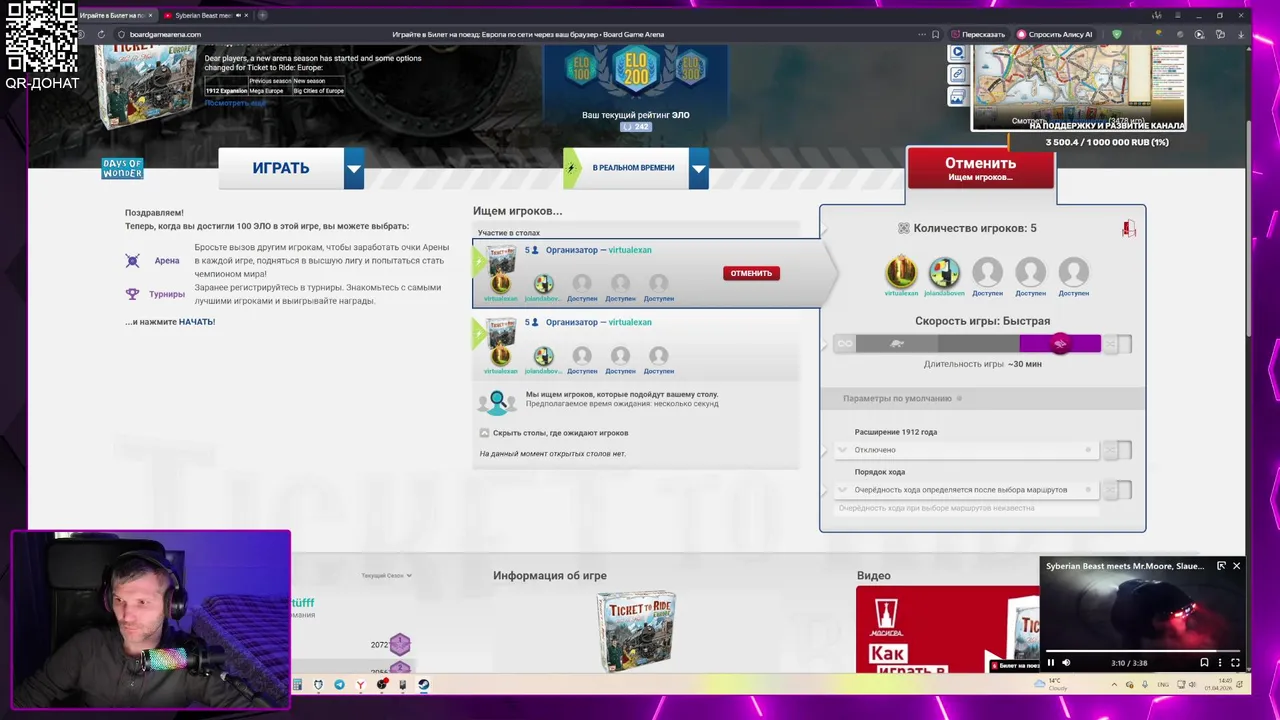Reload the page in browser toolbar

(x=101, y=34)
